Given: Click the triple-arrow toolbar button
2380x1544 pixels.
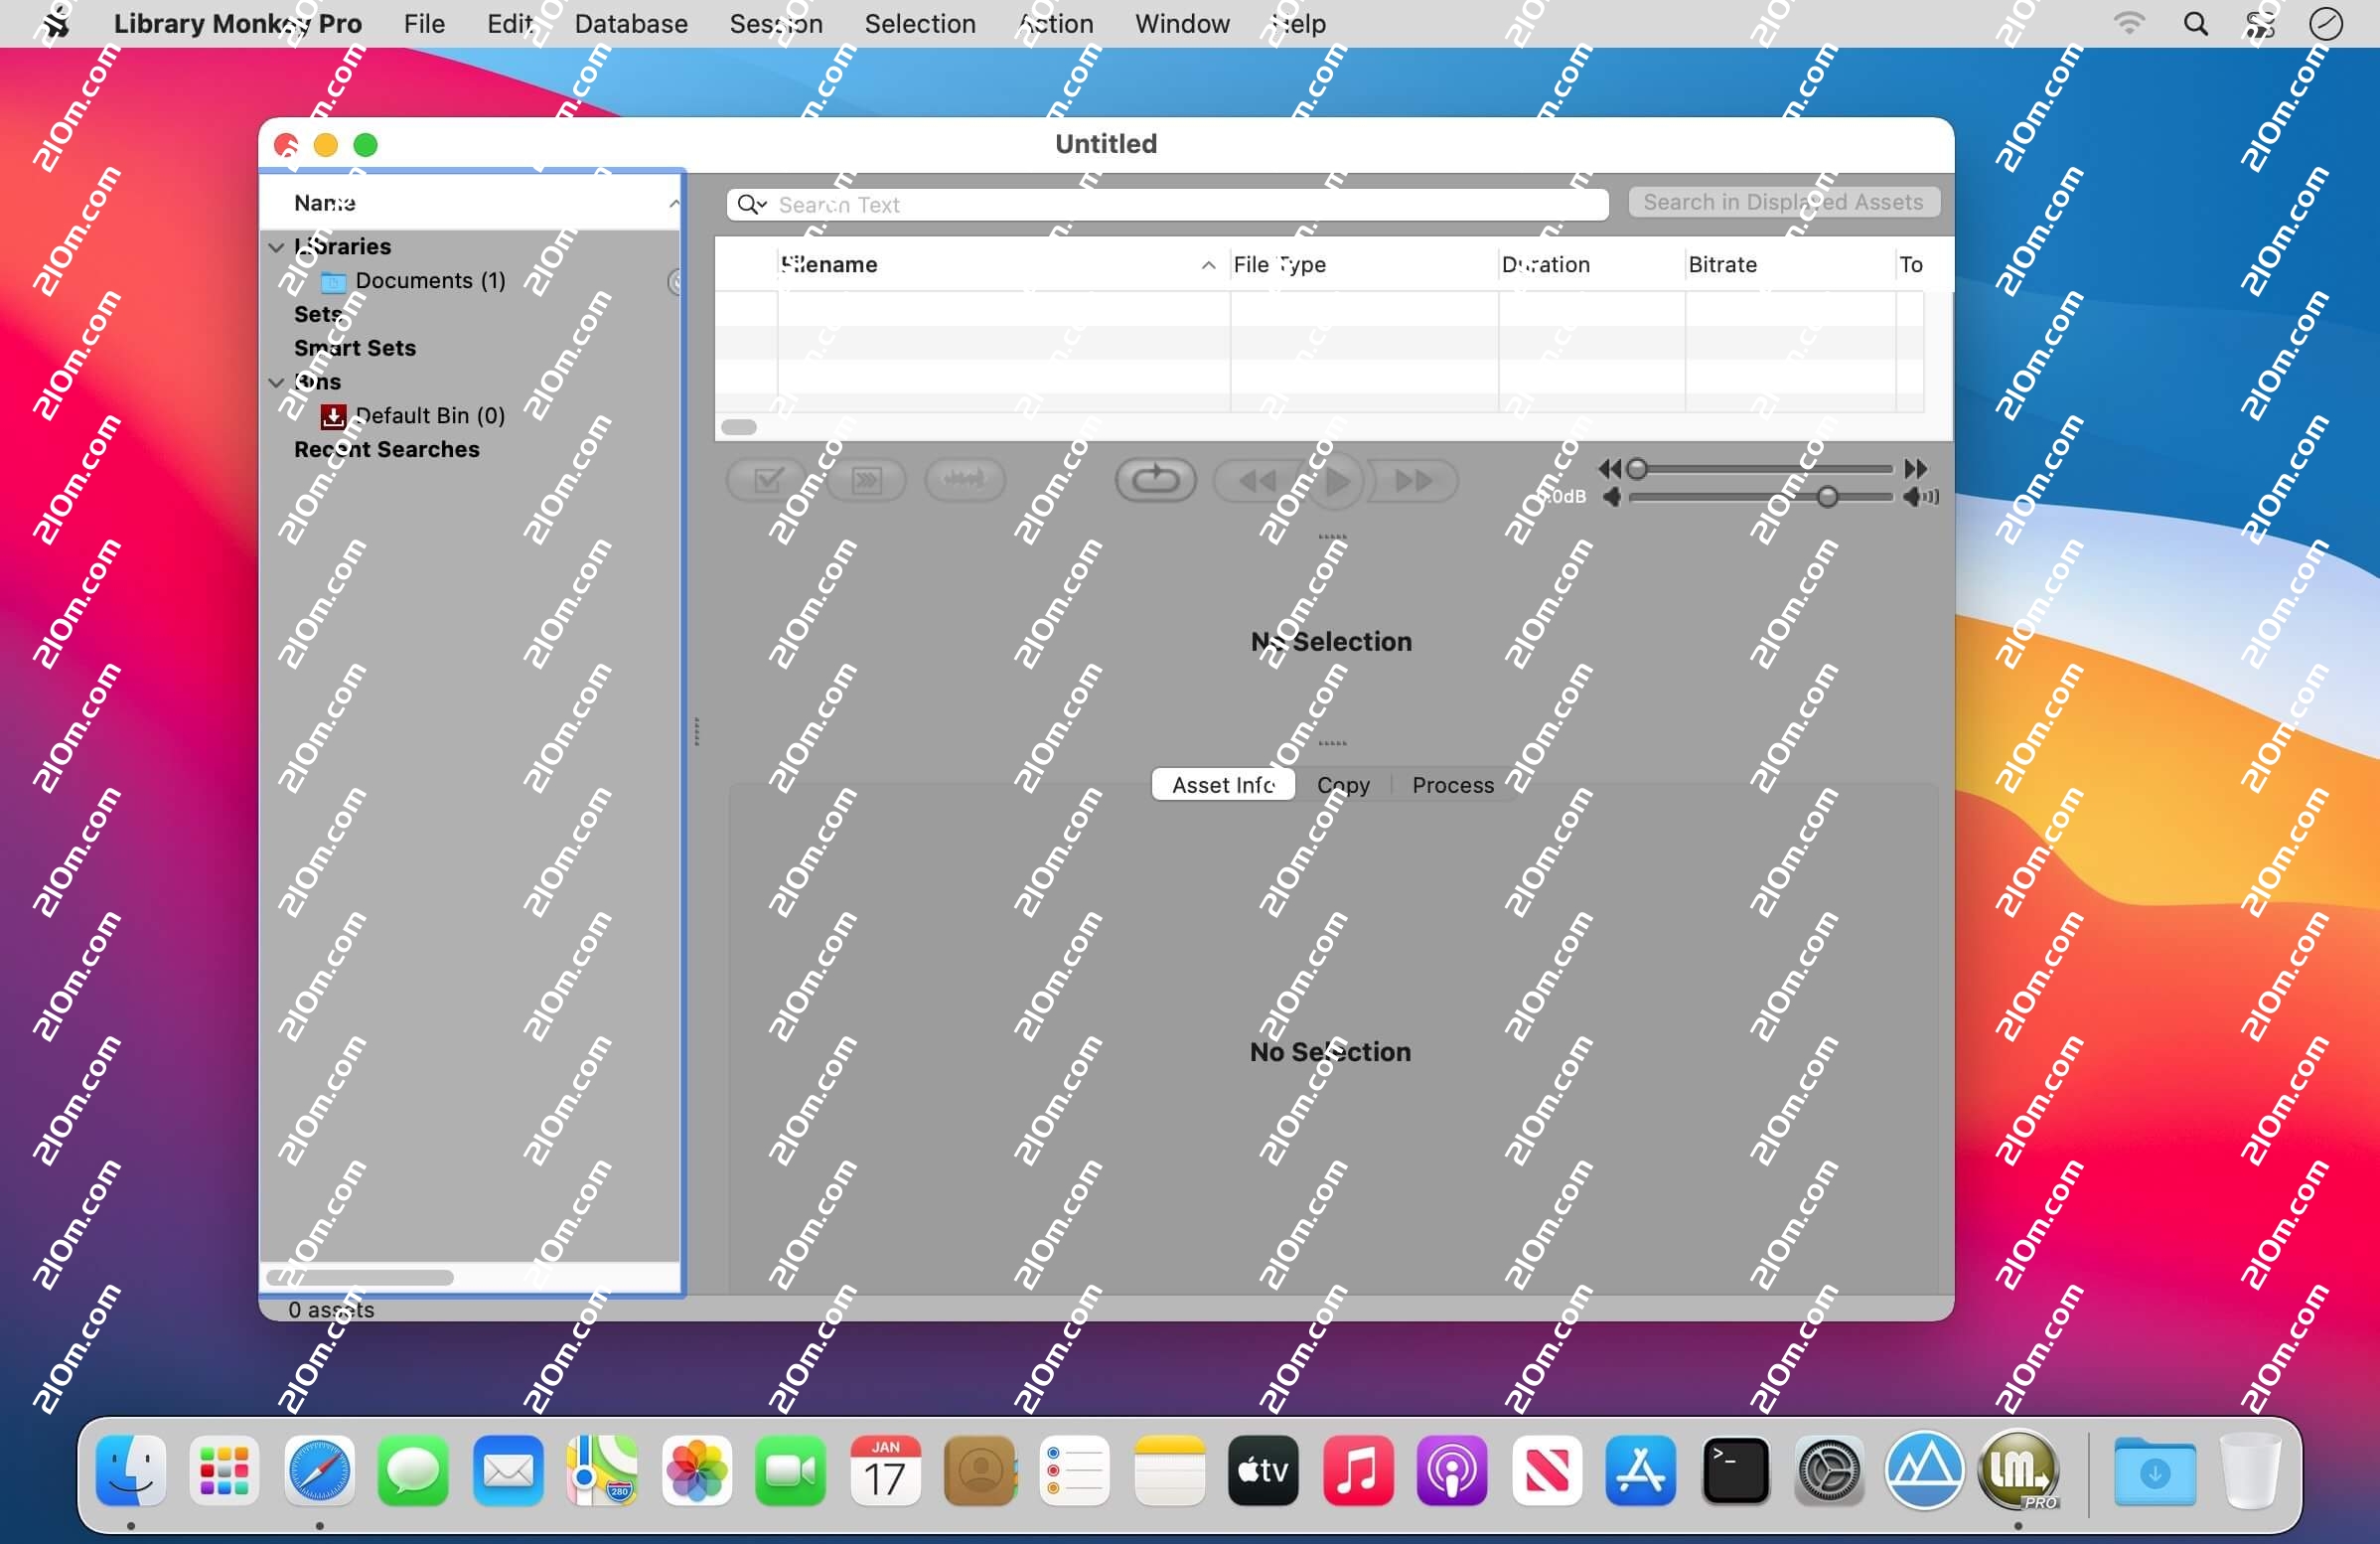Looking at the screenshot, I should (x=866, y=480).
